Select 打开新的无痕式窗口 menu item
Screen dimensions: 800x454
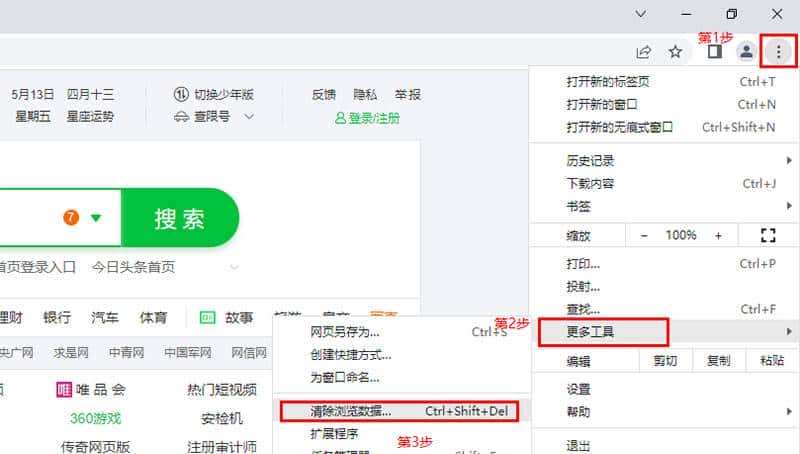pyautogui.click(x=663, y=127)
